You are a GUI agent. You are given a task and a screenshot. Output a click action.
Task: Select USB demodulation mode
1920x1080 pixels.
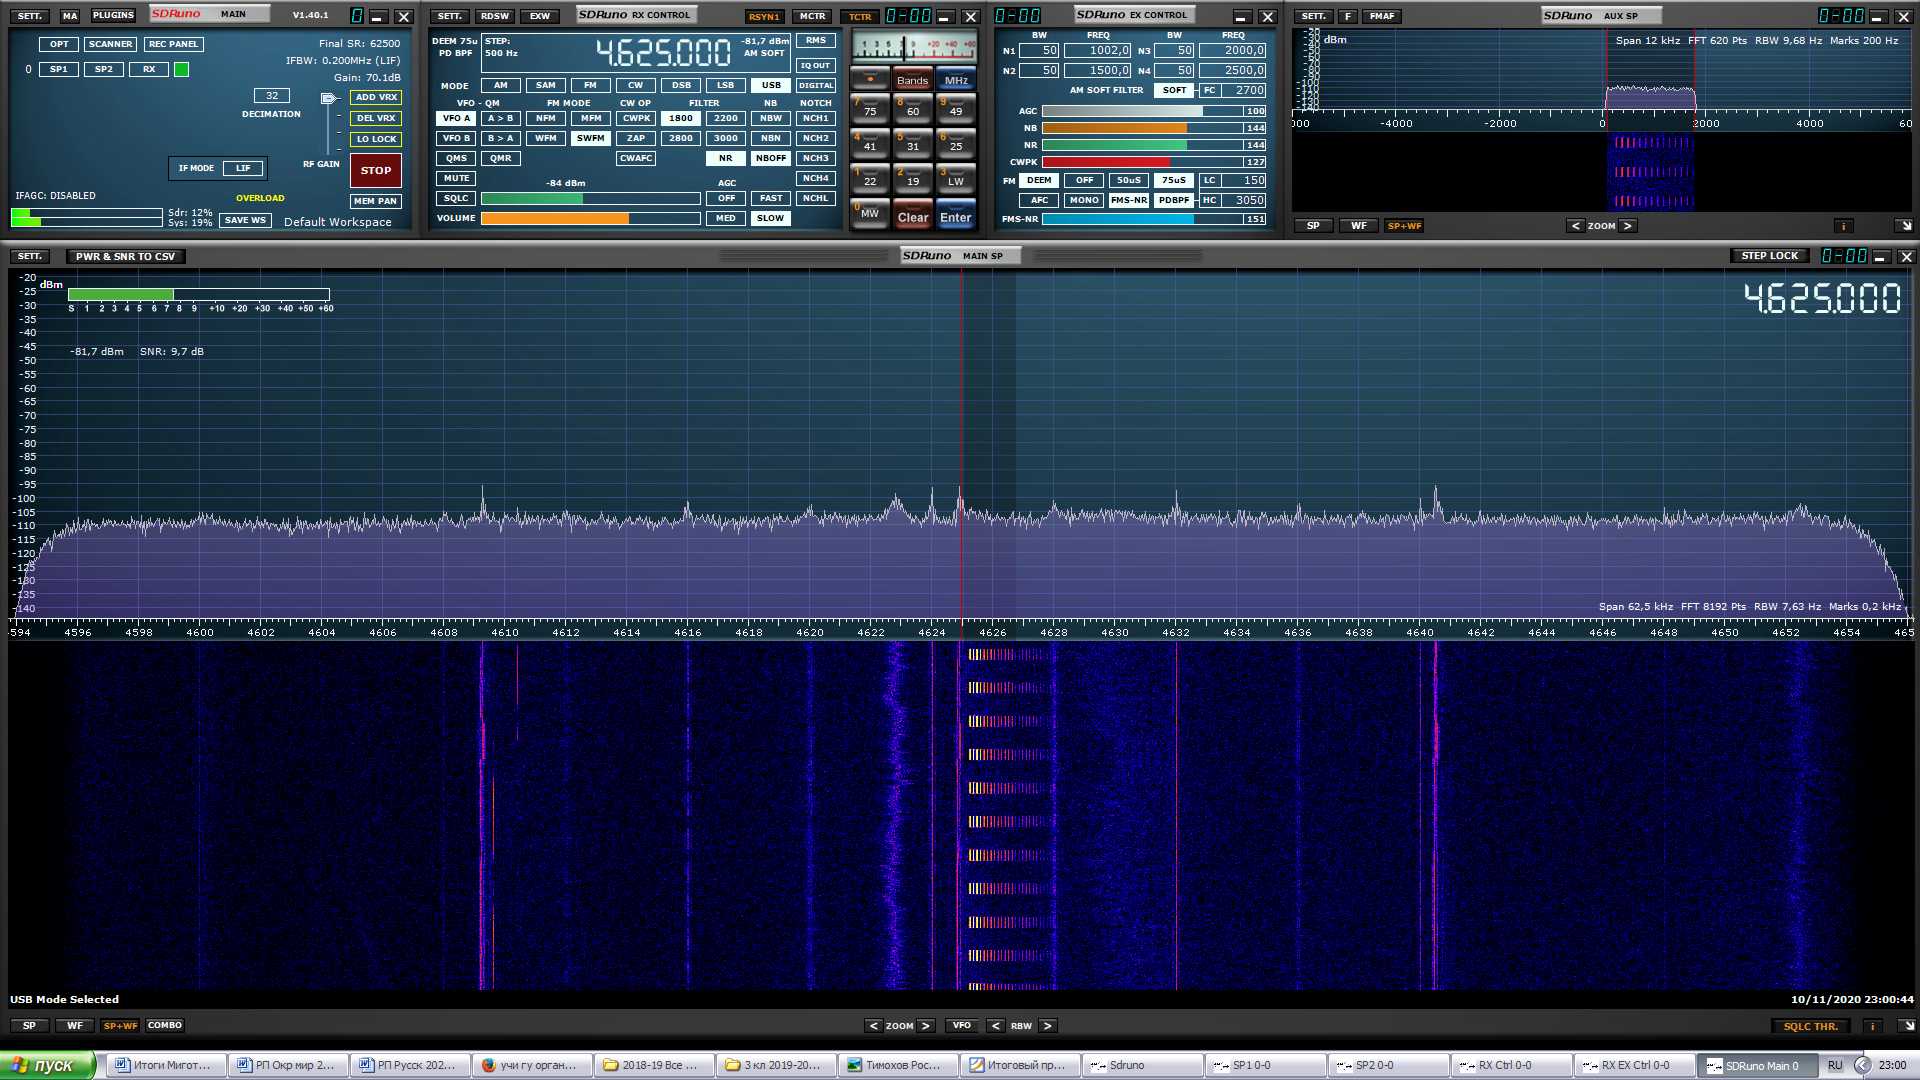click(771, 85)
